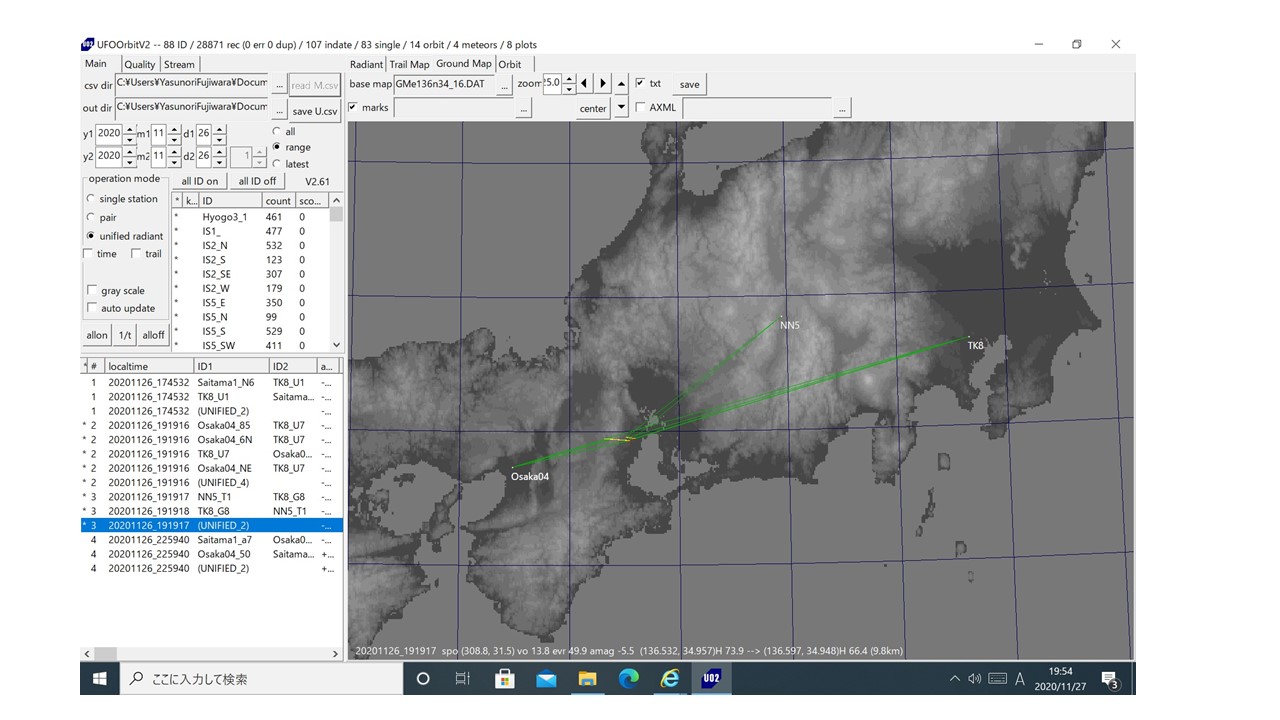
Task: Click the y1 year up spinner arrow
Action: [128, 130]
